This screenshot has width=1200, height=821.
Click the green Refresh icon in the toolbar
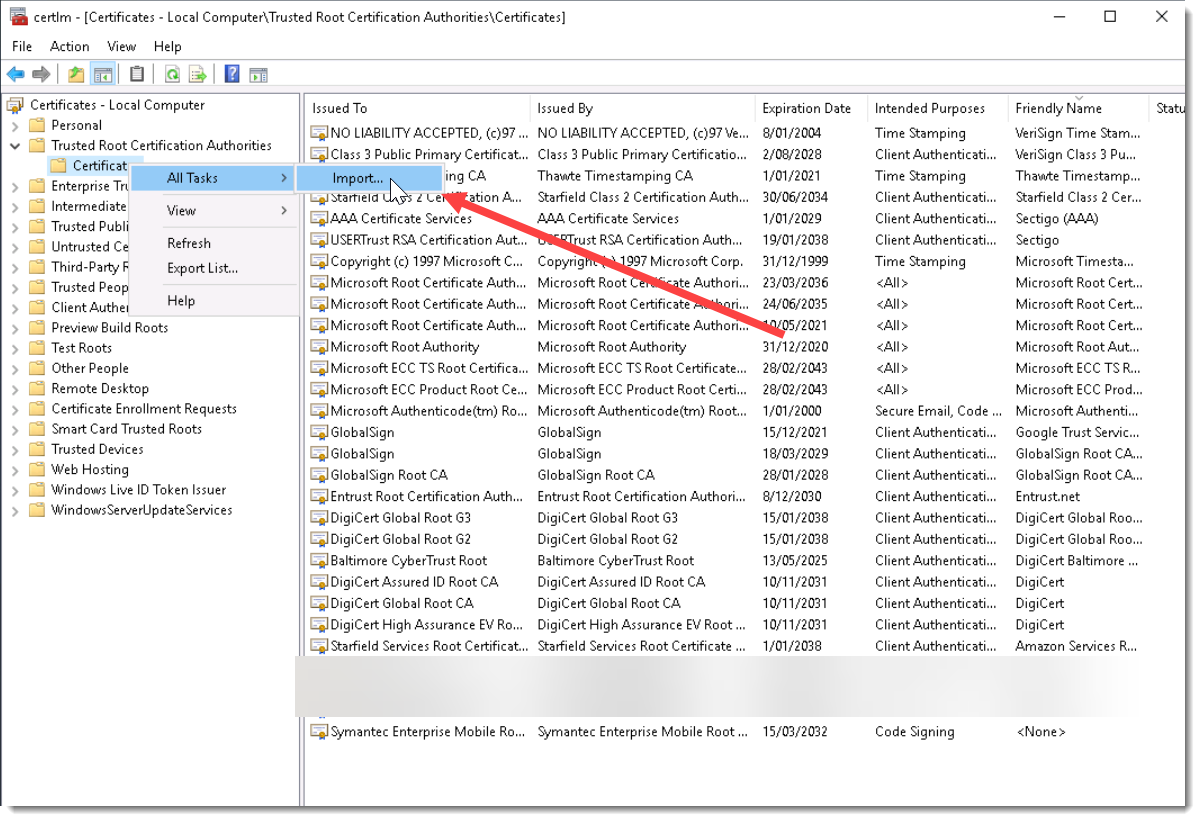pos(172,74)
